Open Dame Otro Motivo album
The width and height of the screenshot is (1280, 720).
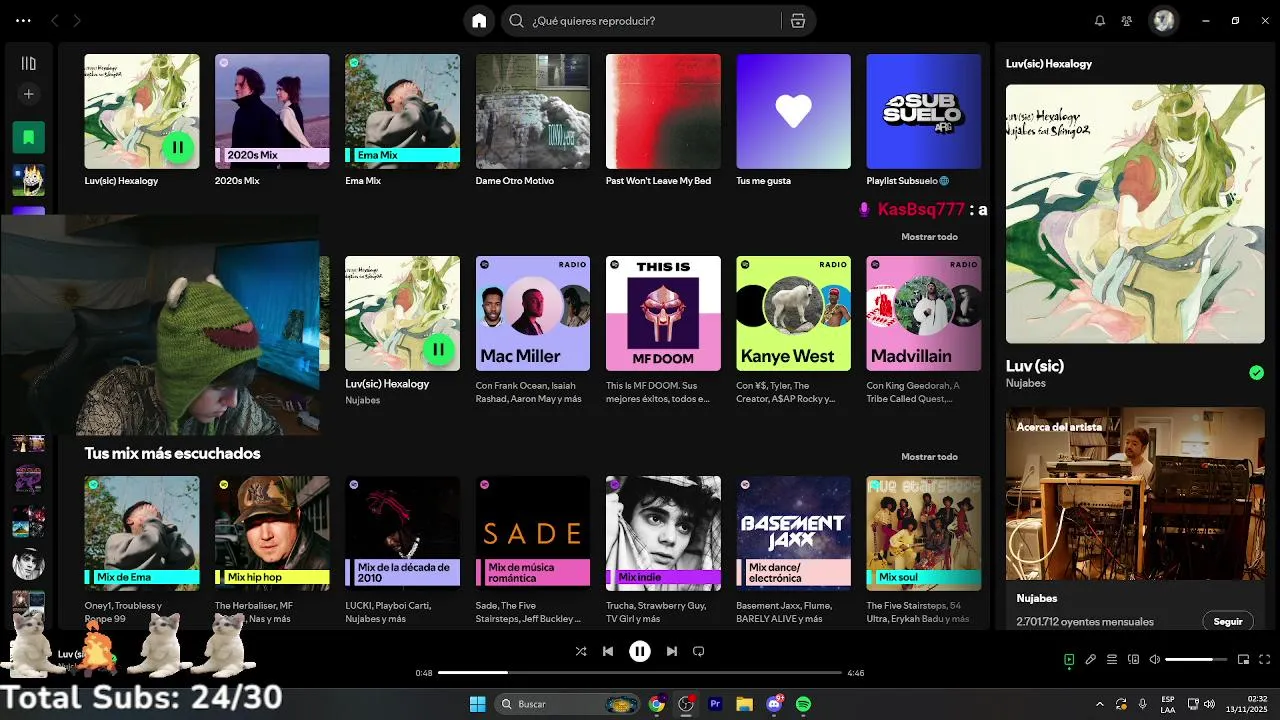point(533,120)
